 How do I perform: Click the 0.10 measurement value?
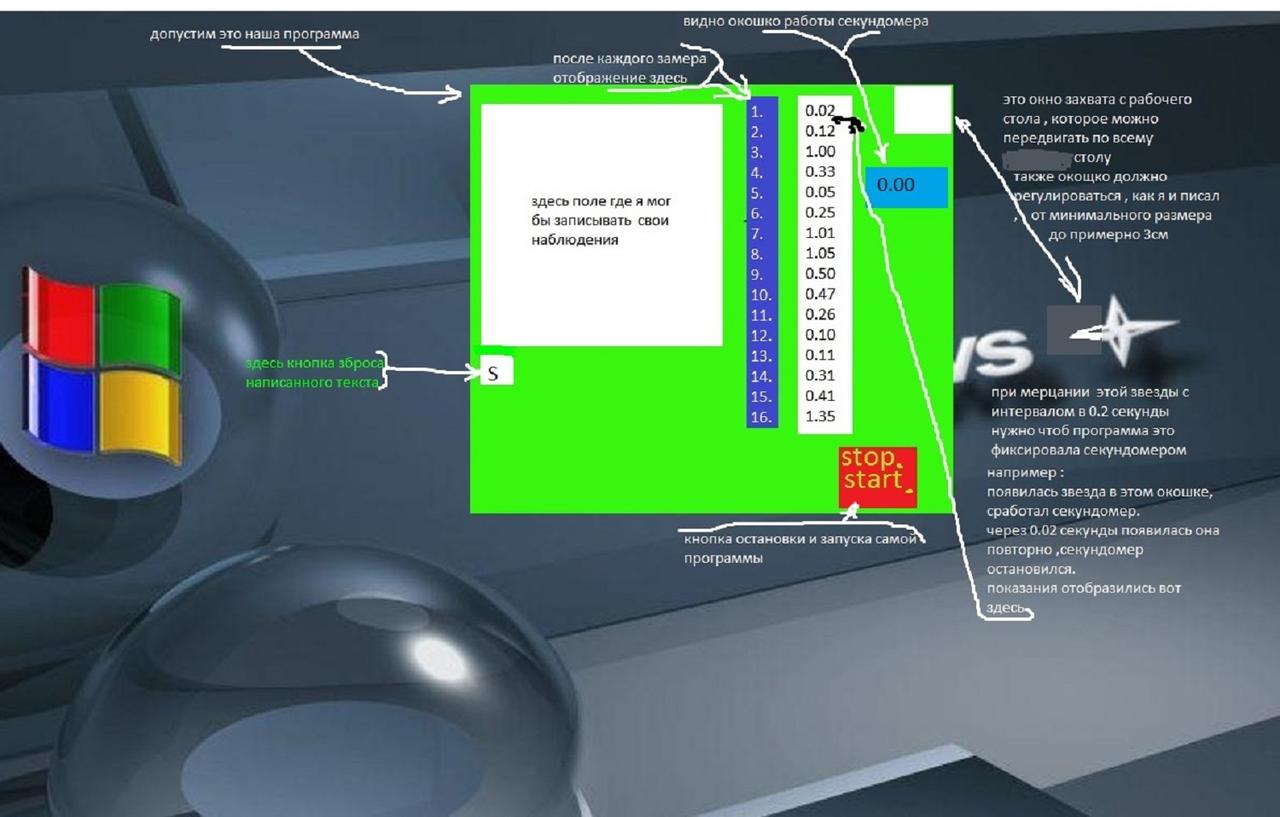tap(820, 335)
